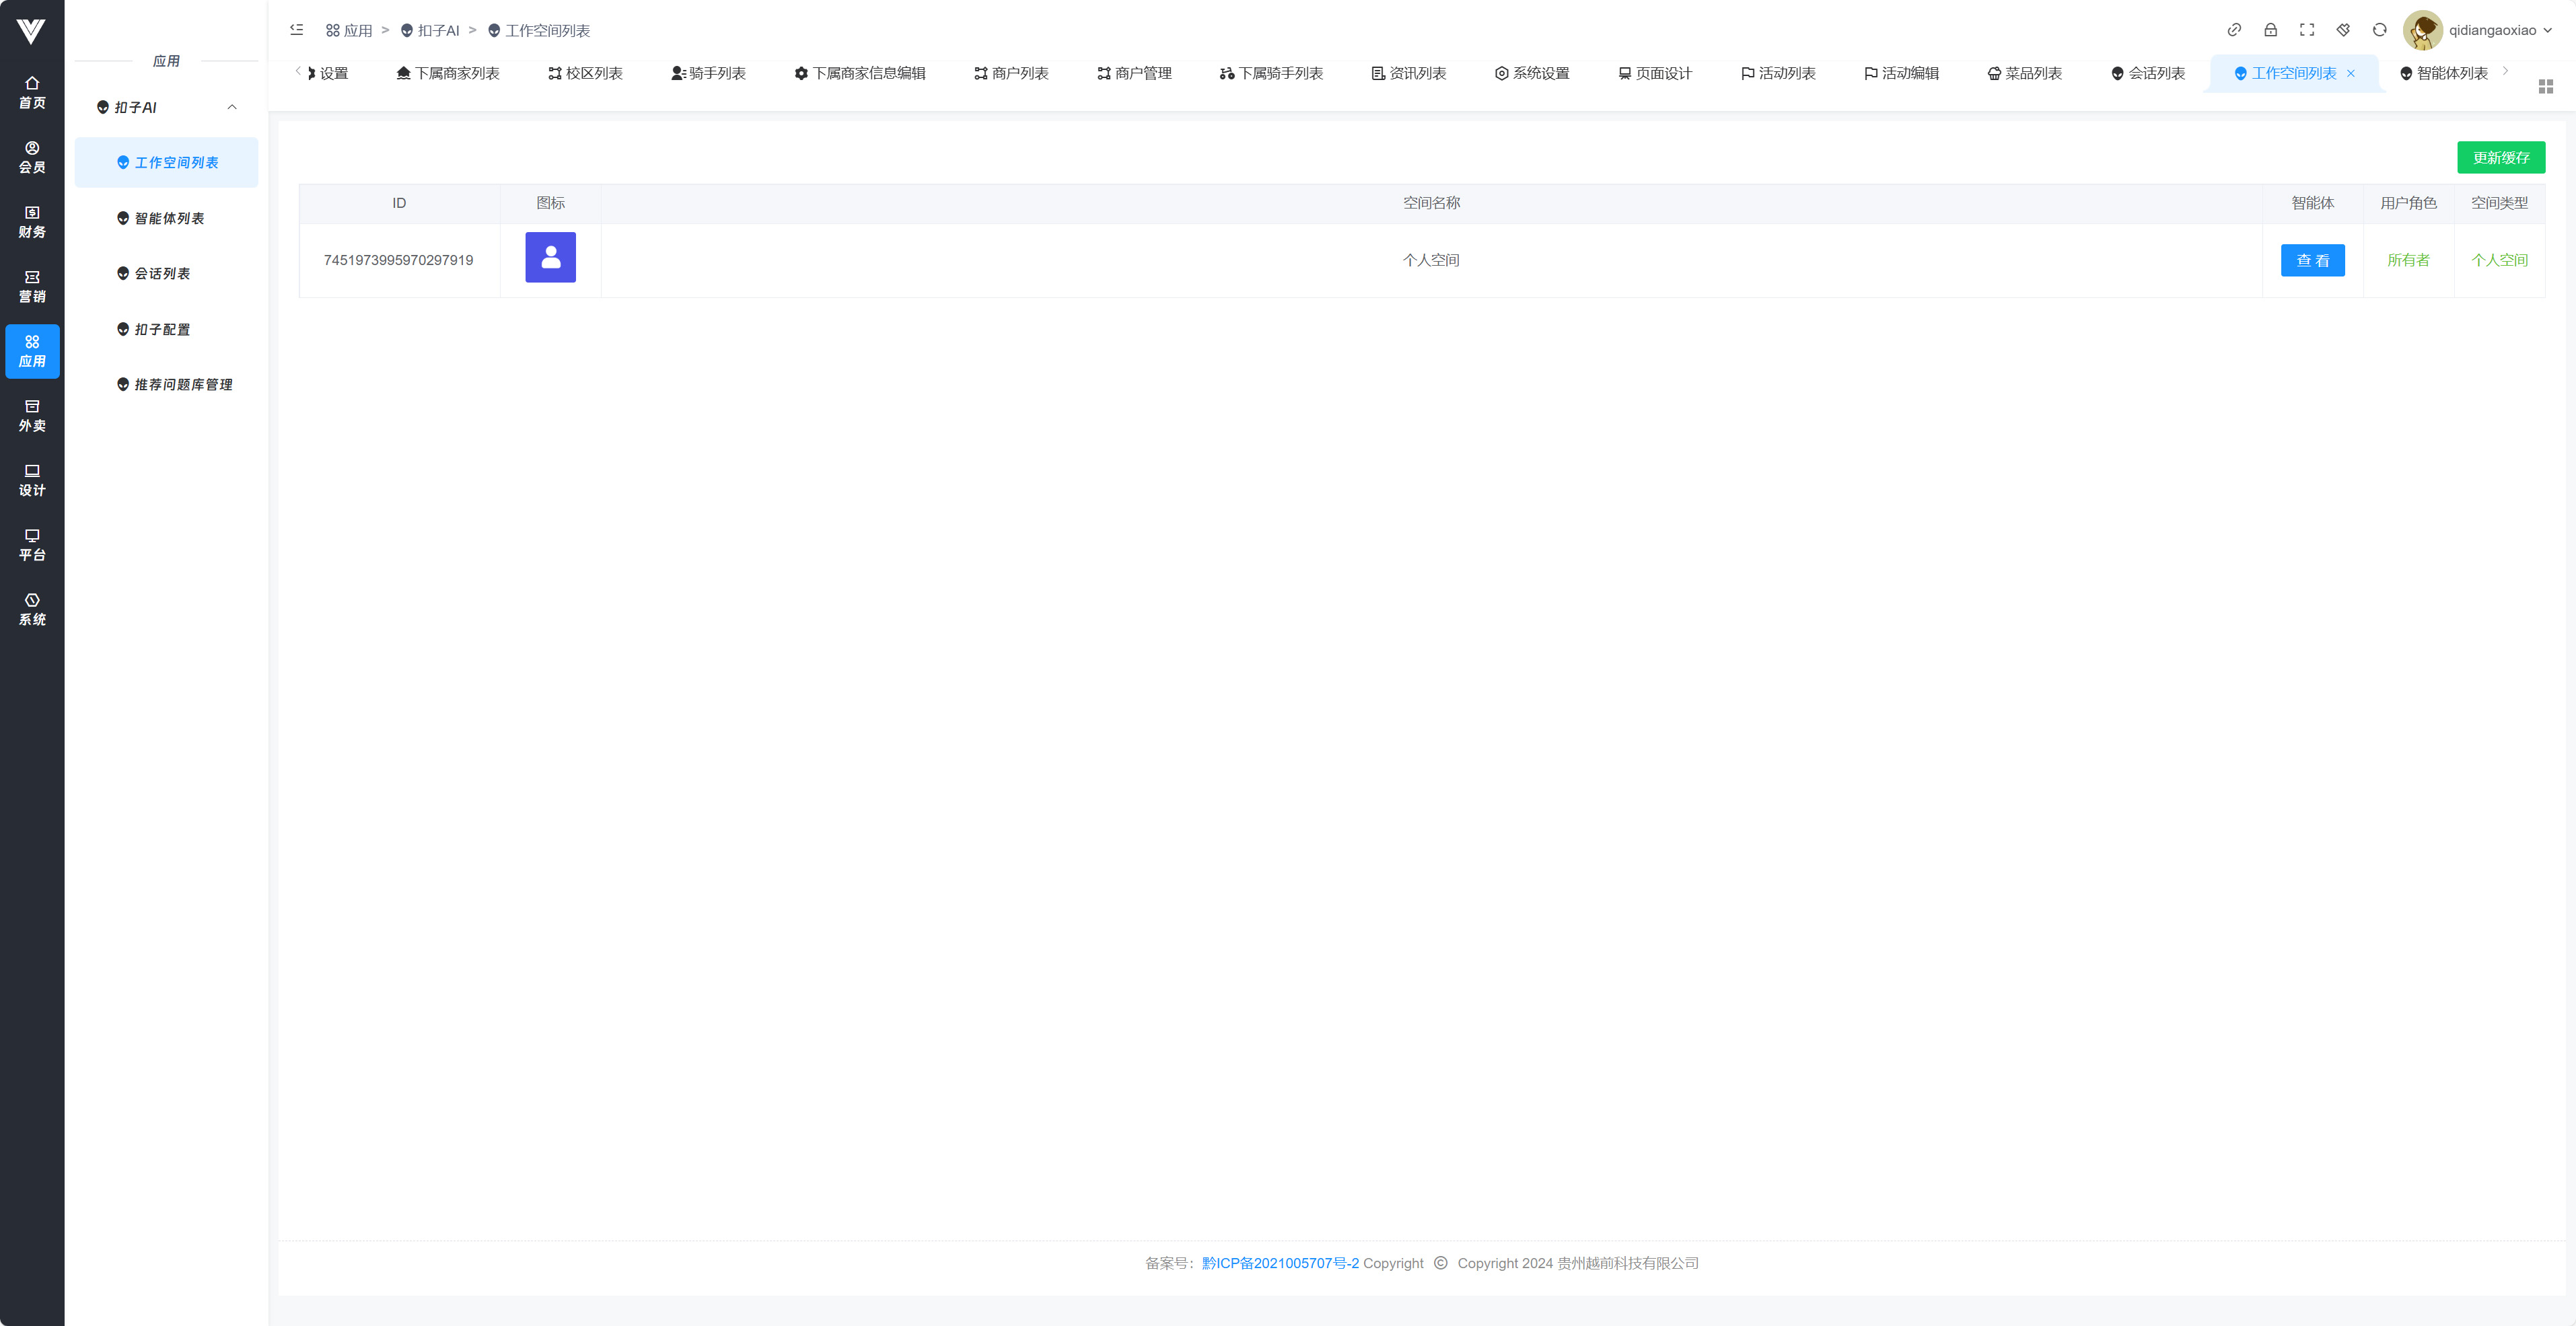Close the 工作空间列表 tab
The image size is (2576, 1326).
2351,73
